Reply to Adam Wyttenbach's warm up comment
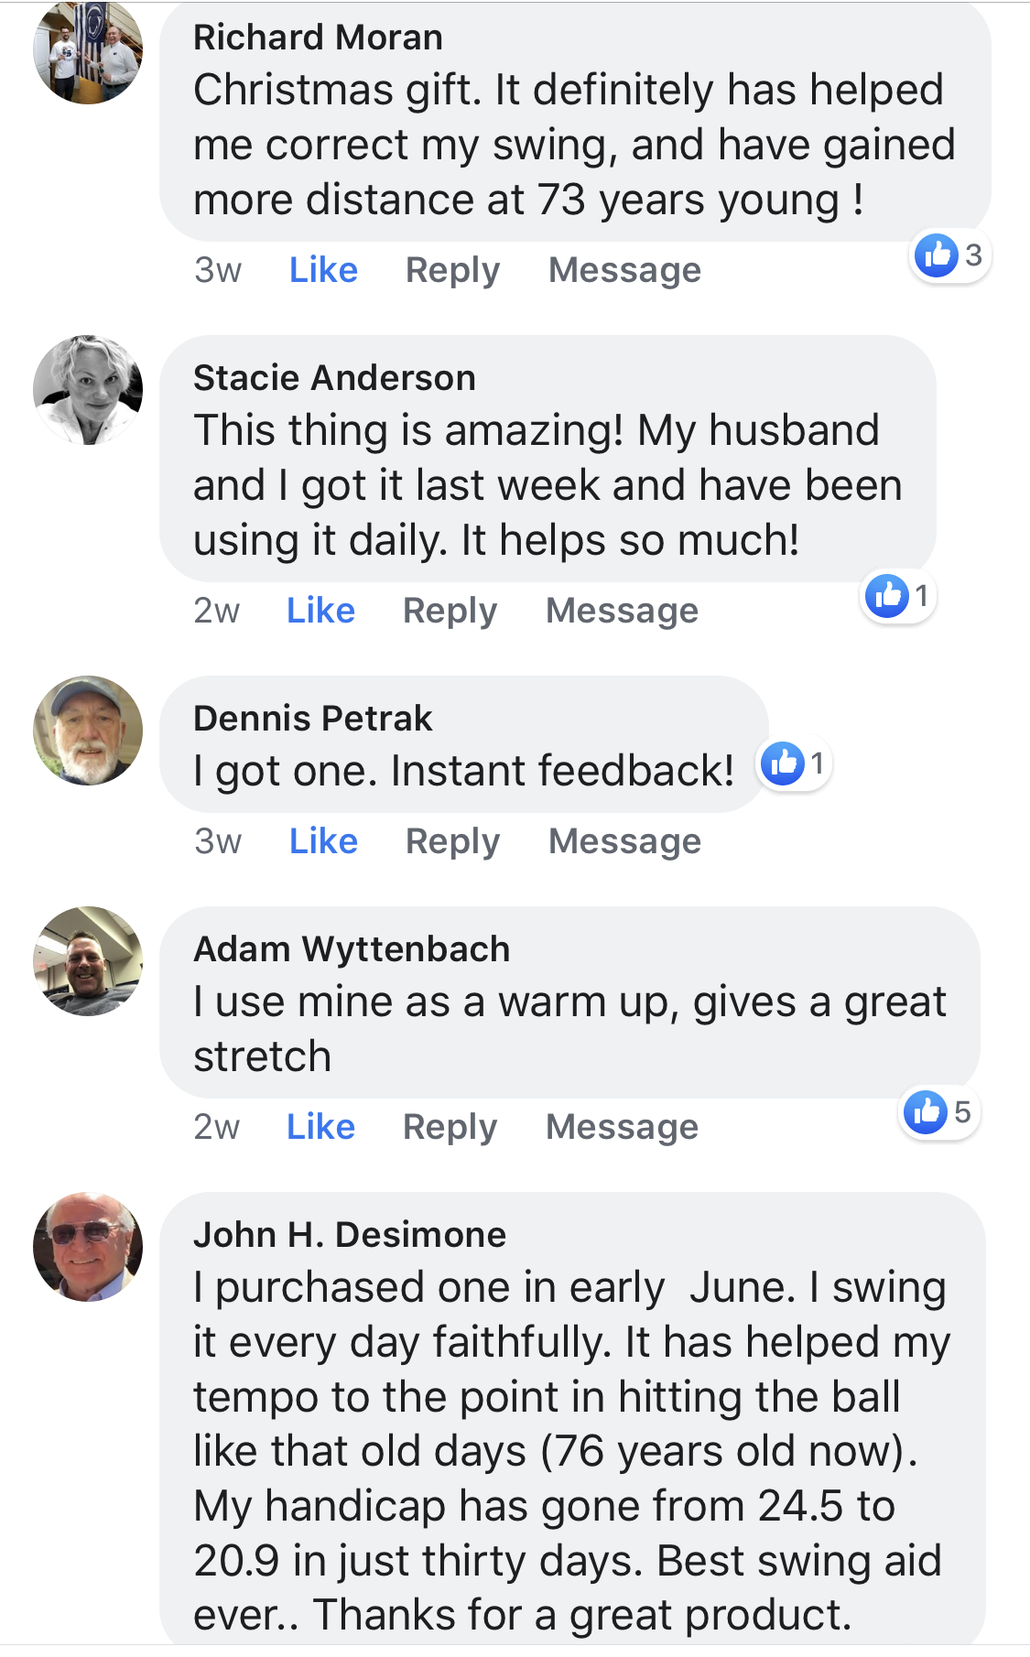Image resolution: width=1030 pixels, height=1657 pixels. click(x=449, y=1127)
